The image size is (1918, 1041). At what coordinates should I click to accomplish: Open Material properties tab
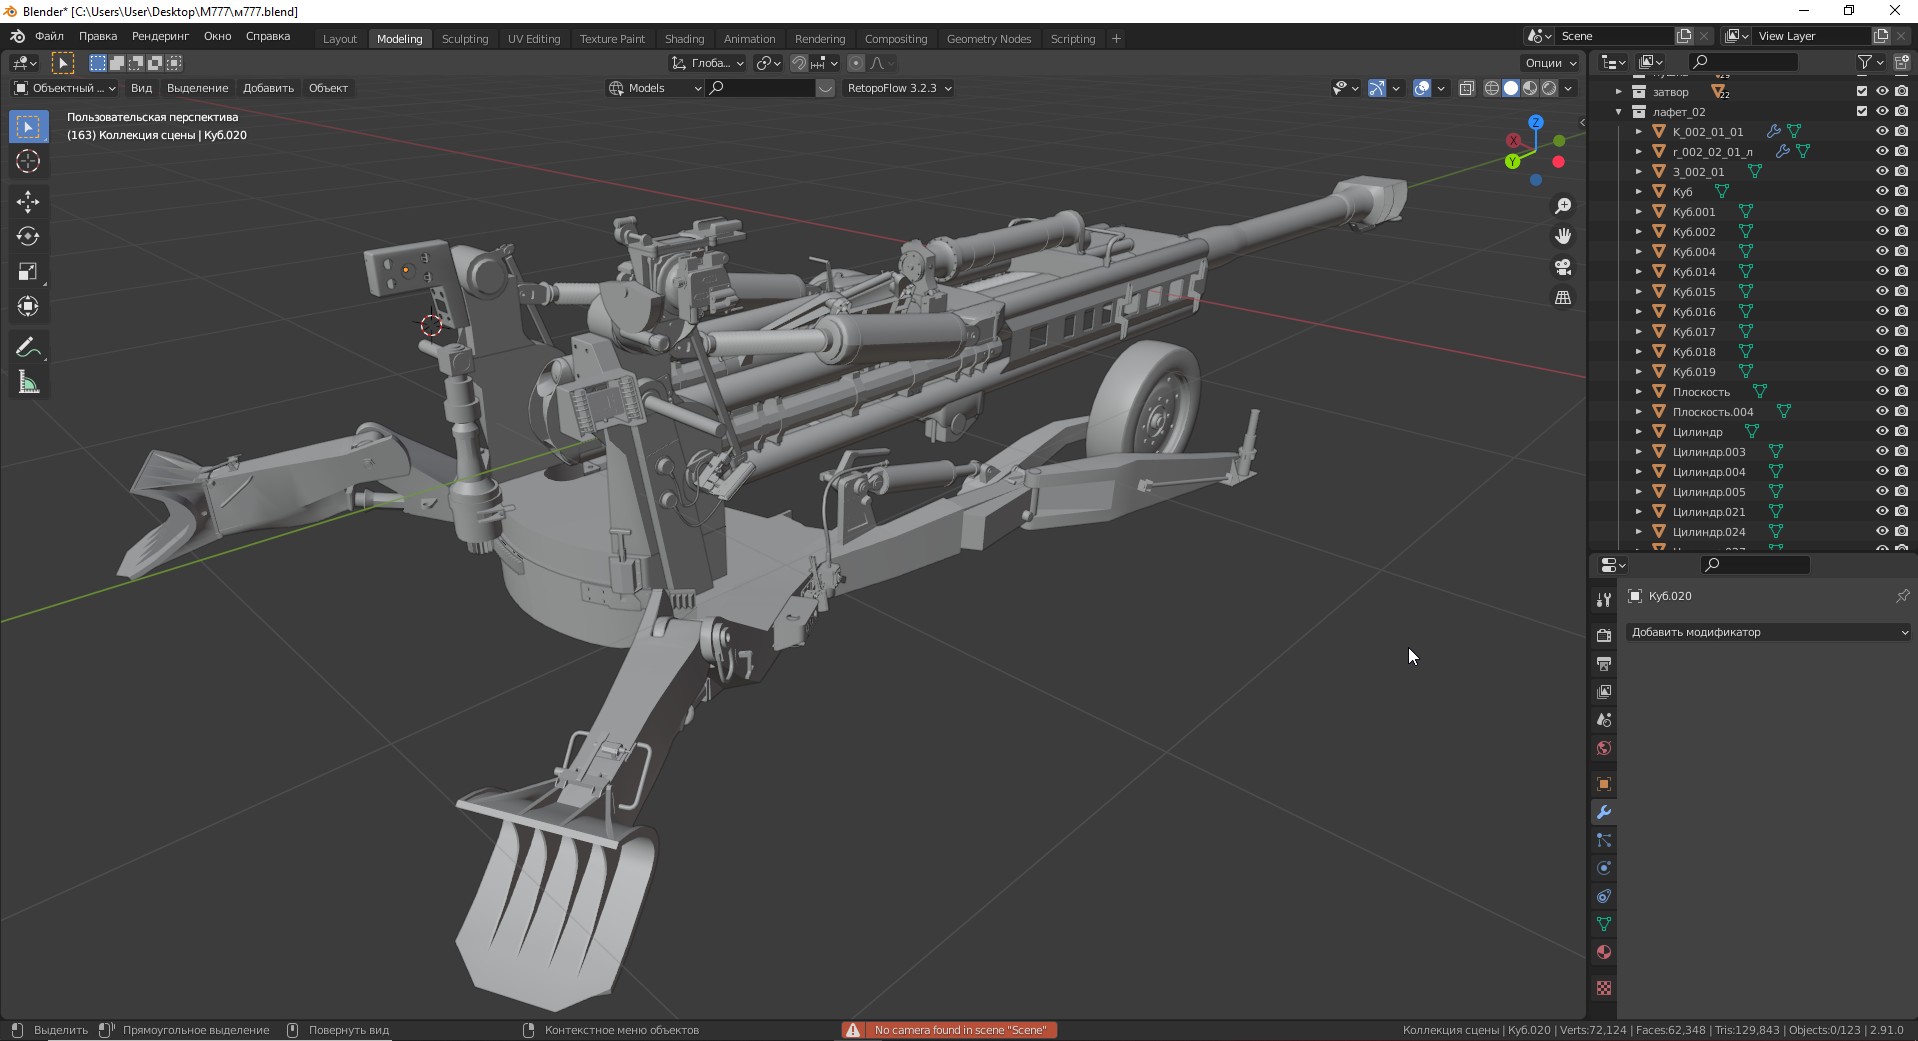click(1604, 952)
